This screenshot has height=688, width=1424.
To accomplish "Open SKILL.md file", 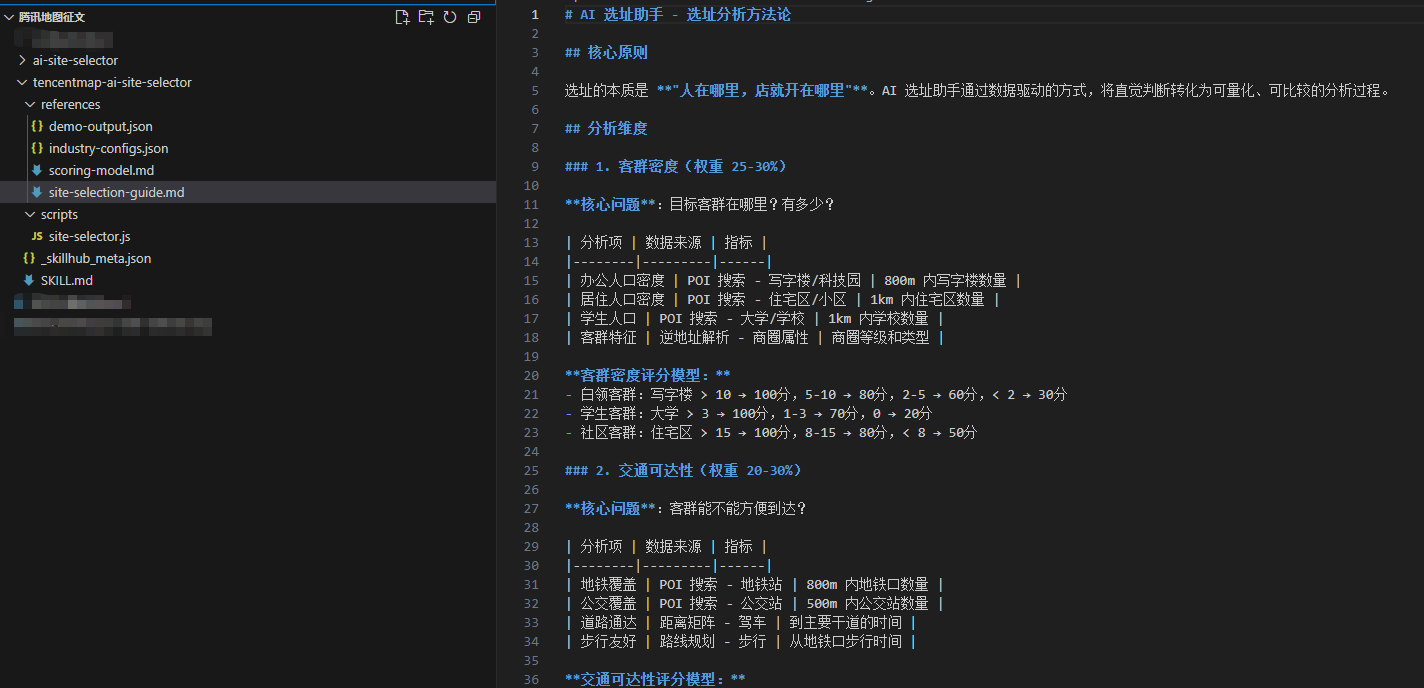I will (x=66, y=281).
